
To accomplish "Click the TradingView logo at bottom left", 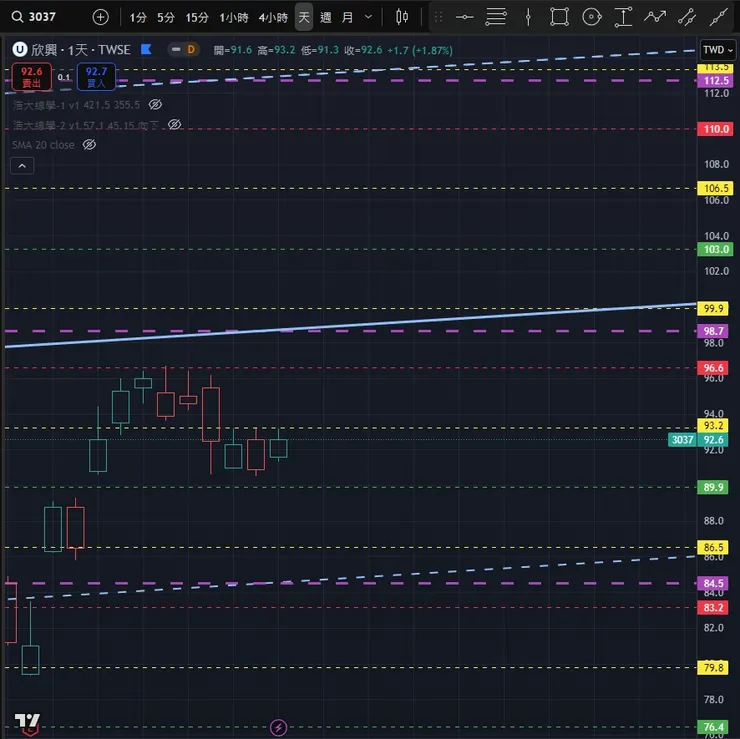I will [x=27, y=722].
